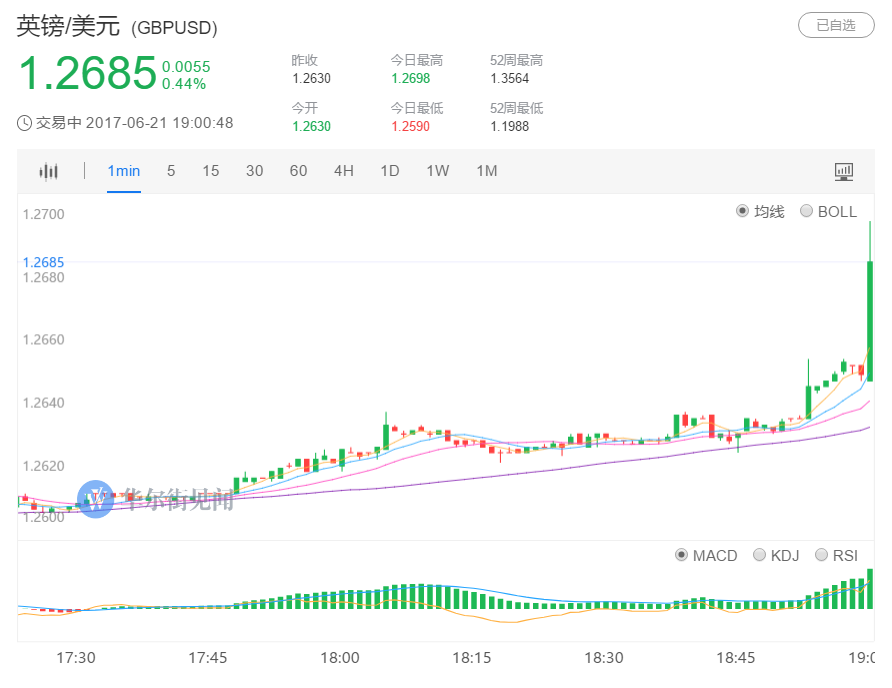892x688 pixels.
Task: Click the 已自选 watchlist button
Action: tap(836, 25)
